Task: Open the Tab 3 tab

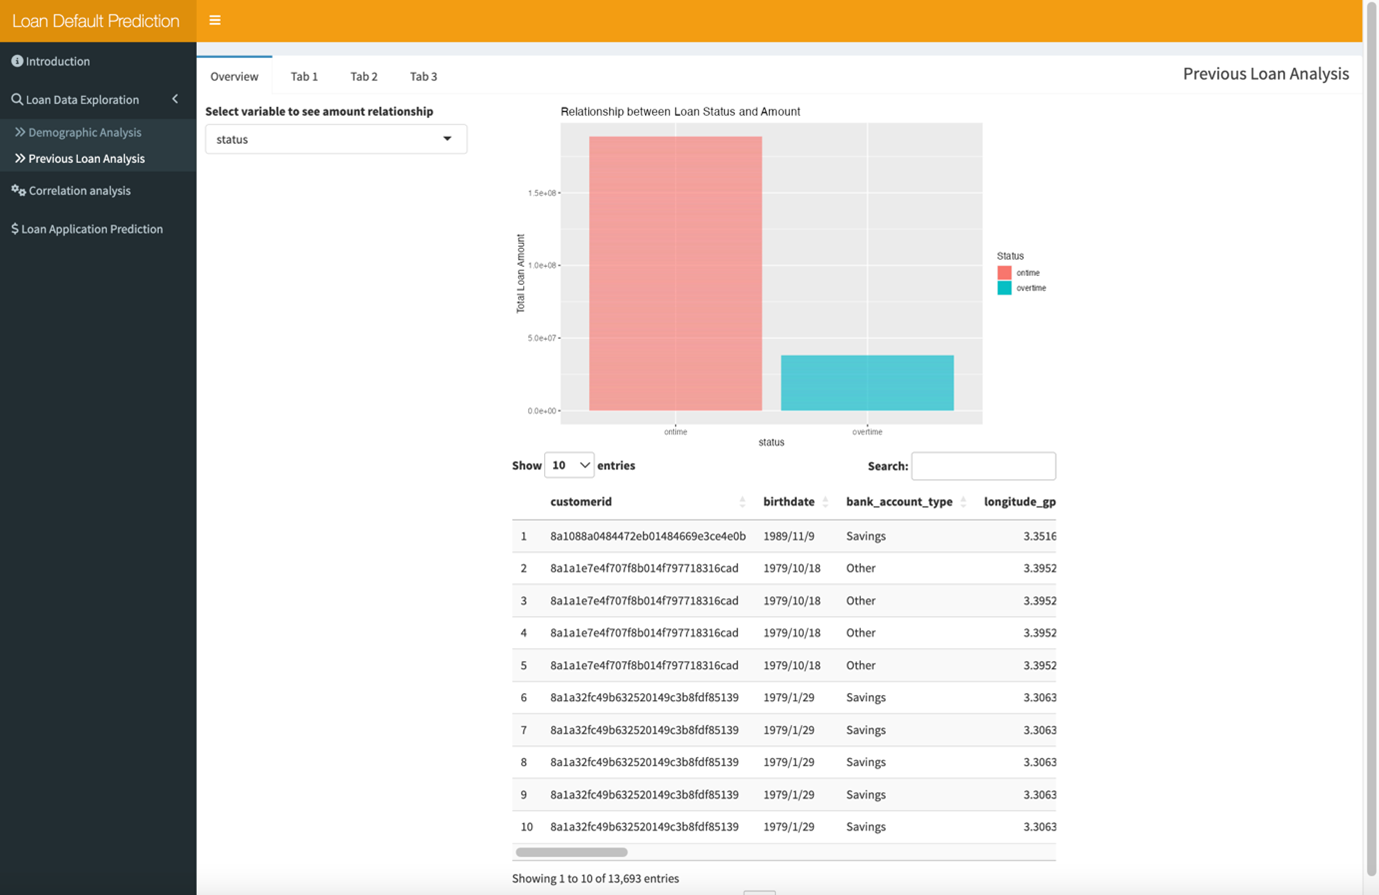Action: tap(423, 76)
